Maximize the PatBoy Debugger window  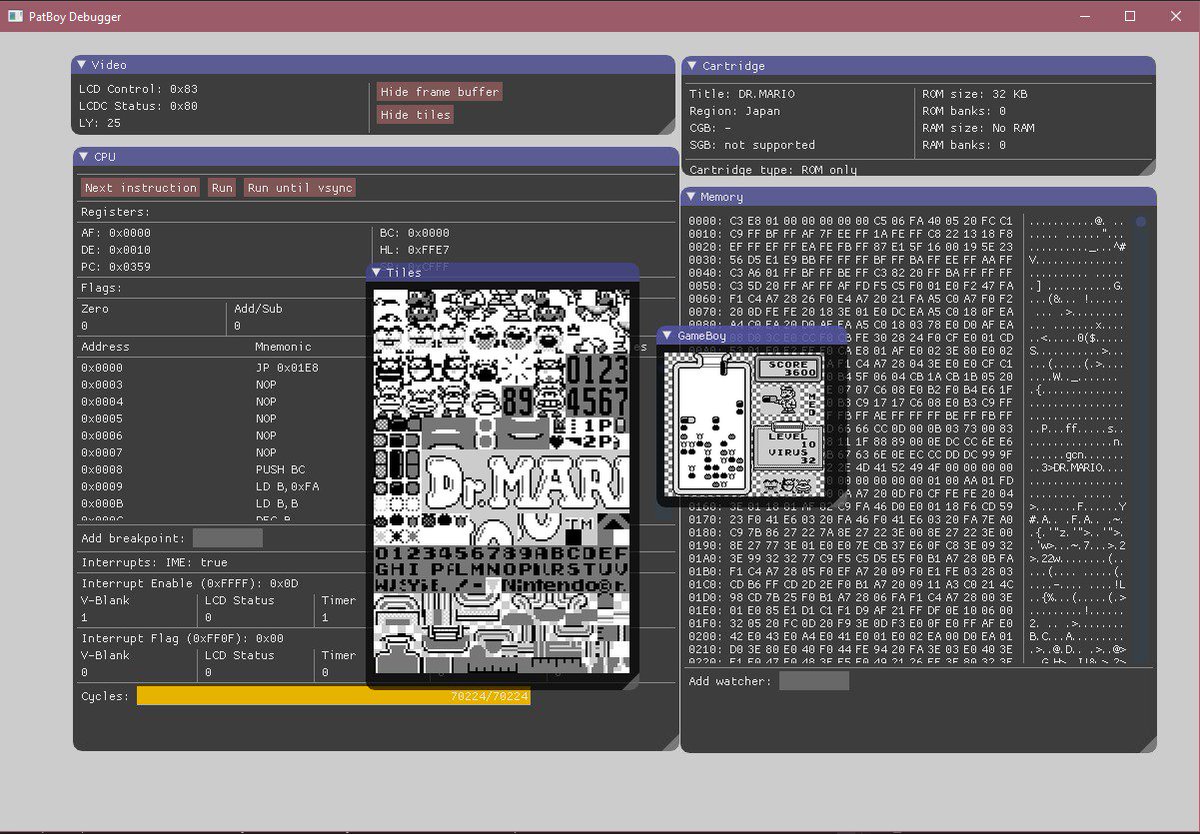tap(1130, 16)
